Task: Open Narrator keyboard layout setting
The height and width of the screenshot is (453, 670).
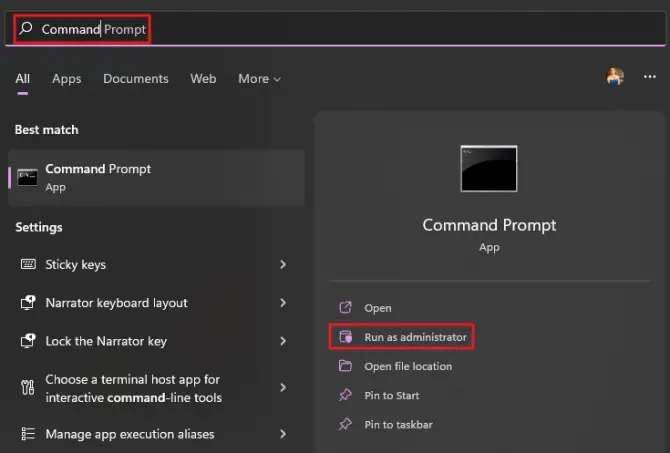Action: (156, 303)
